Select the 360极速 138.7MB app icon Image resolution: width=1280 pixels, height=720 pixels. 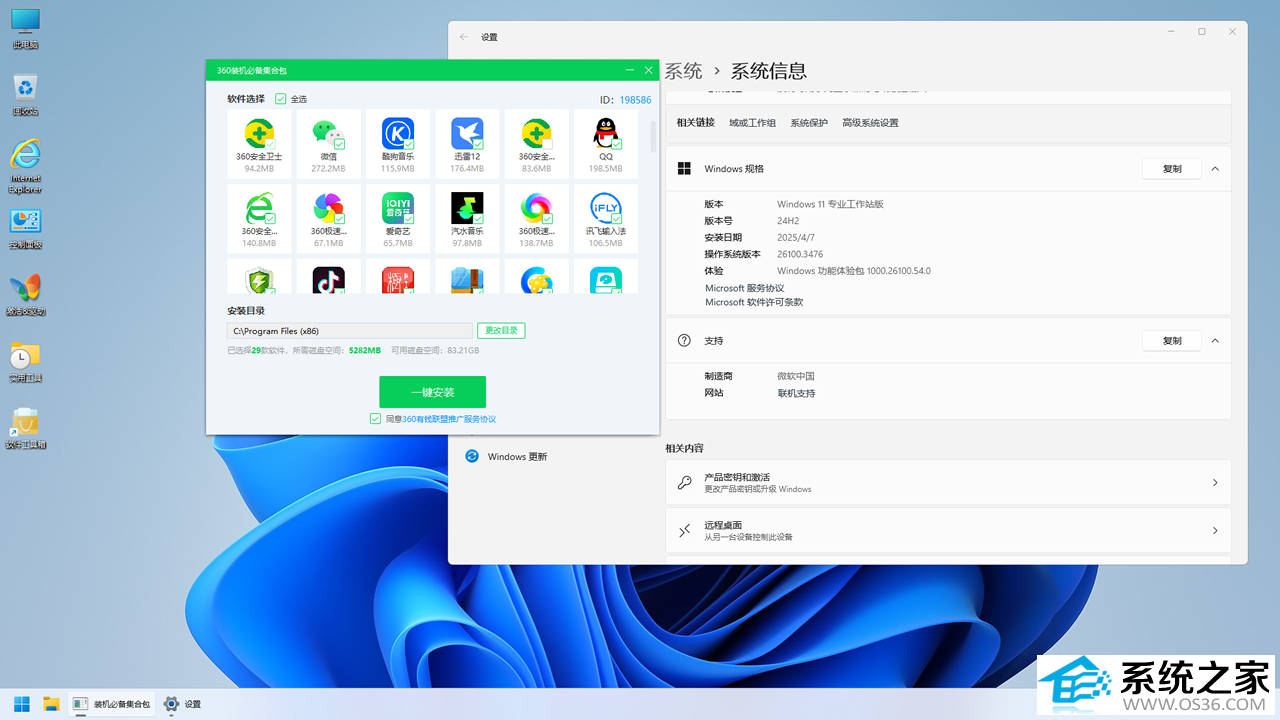(537, 208)
